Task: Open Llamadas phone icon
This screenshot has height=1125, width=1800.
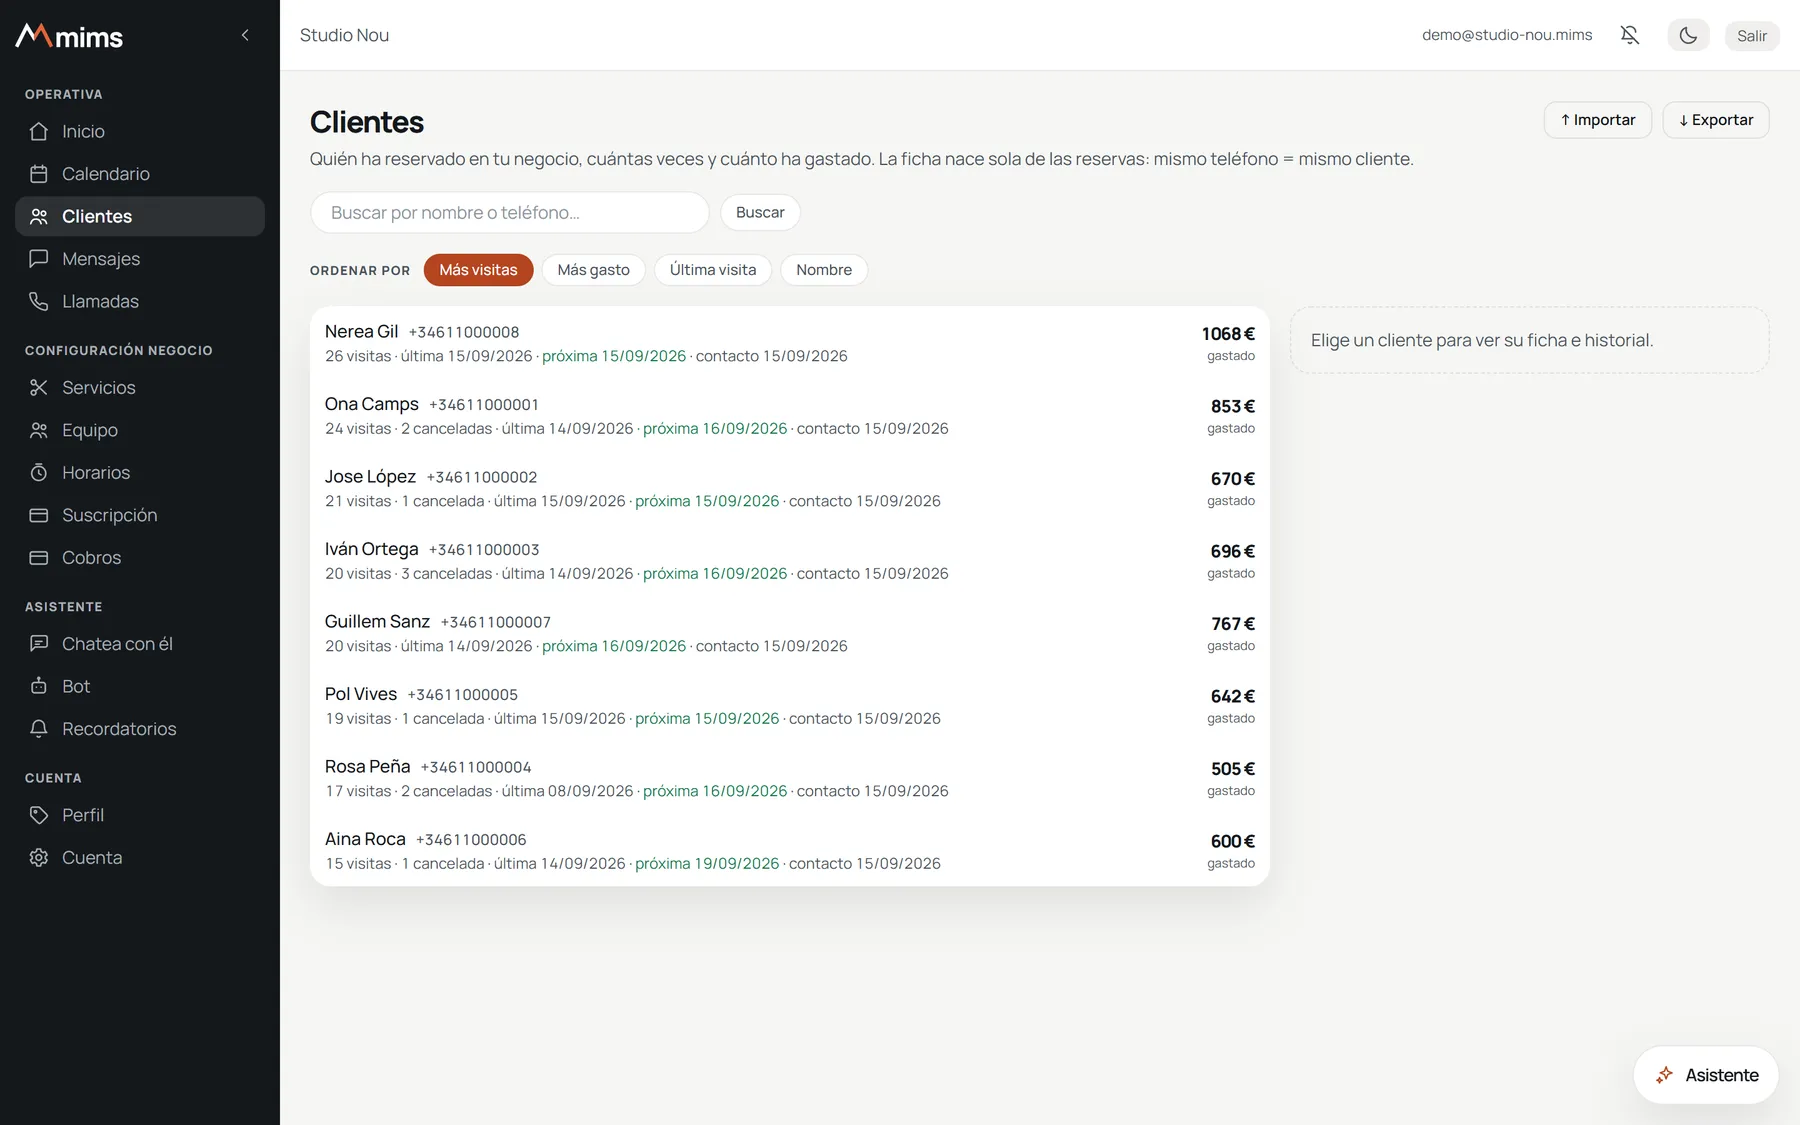Action: click(39, 301)
